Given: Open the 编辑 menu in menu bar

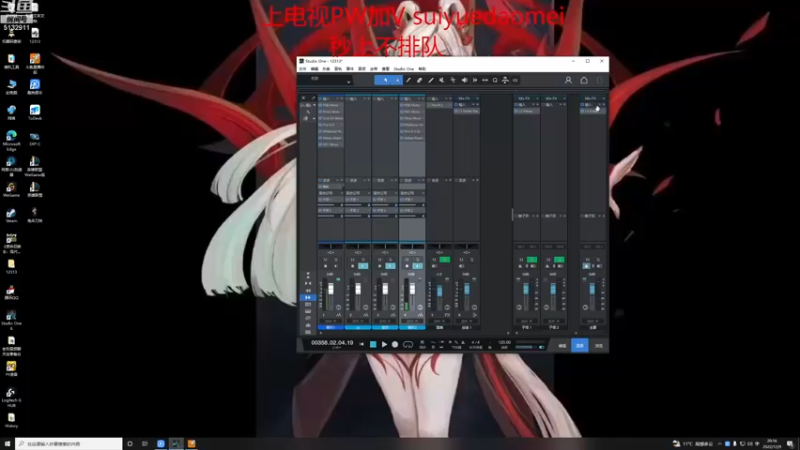Looking at the screenshot, I should click(314, 69).
